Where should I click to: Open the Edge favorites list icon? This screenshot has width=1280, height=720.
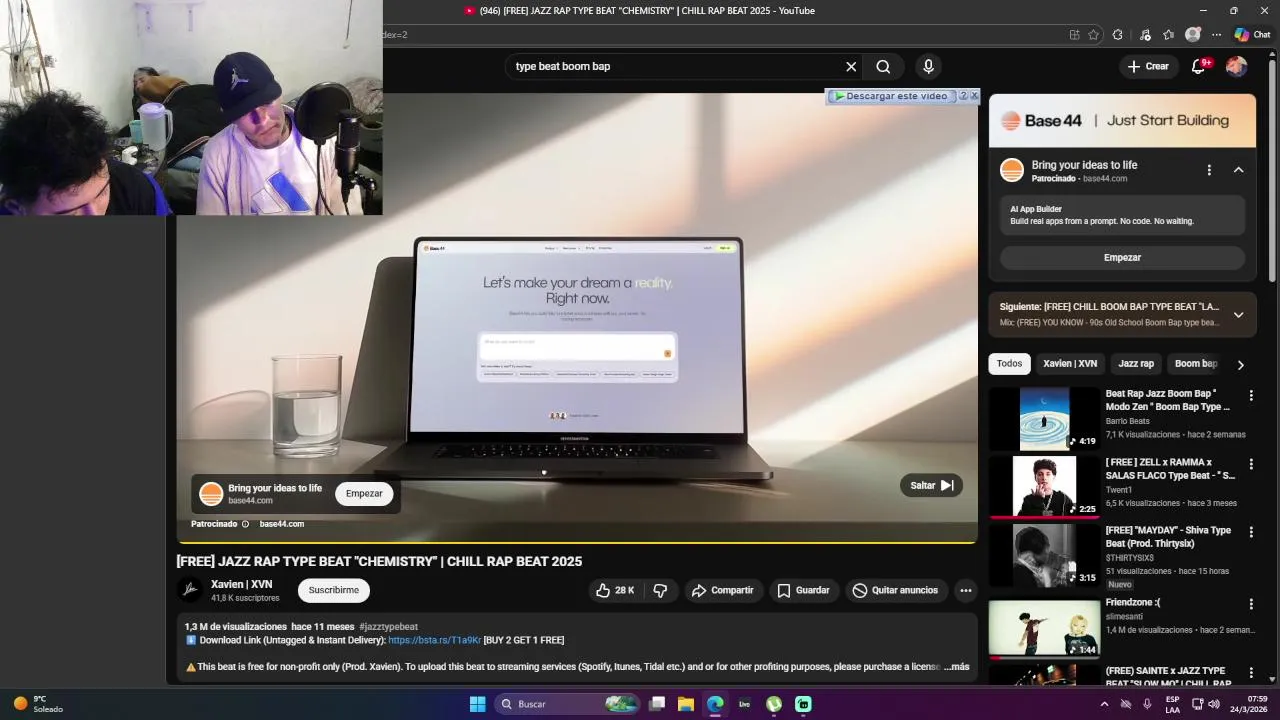click(x=1168, y=35)
